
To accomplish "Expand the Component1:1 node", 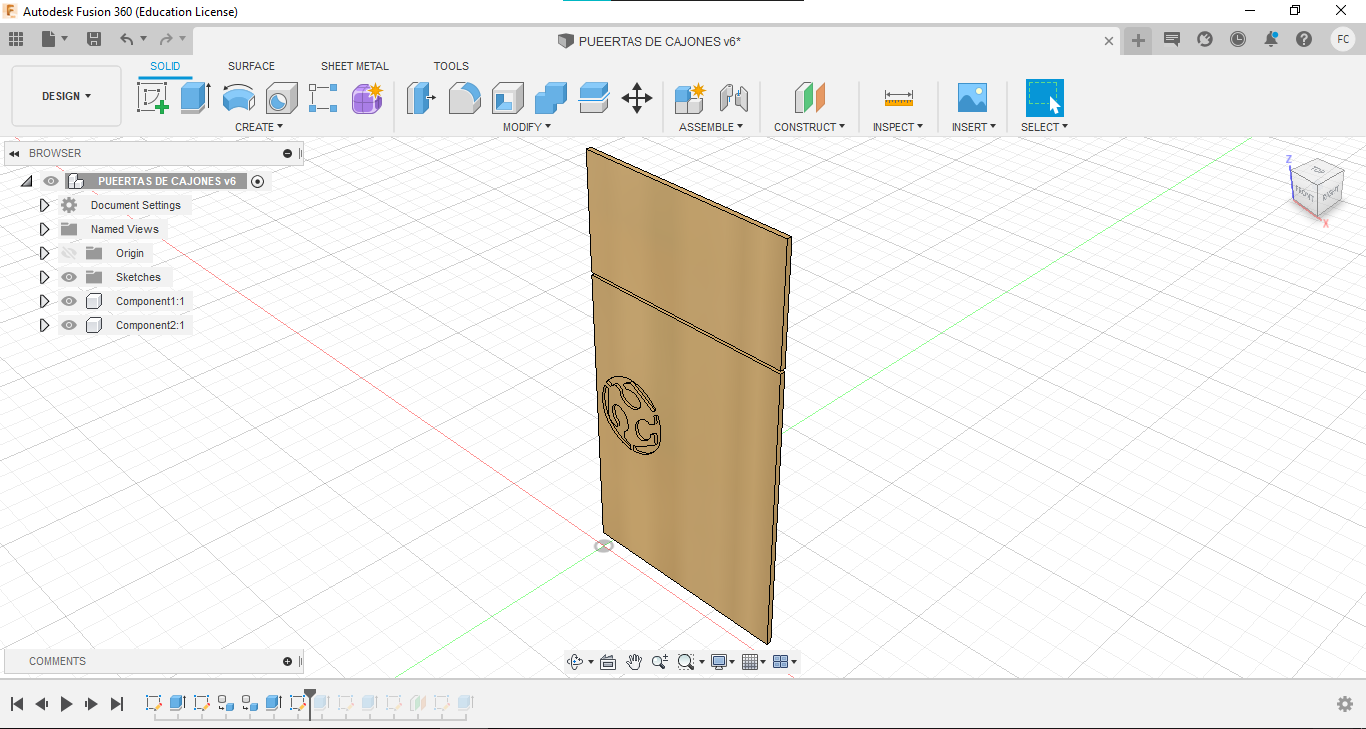I will (x=44, y=301).
